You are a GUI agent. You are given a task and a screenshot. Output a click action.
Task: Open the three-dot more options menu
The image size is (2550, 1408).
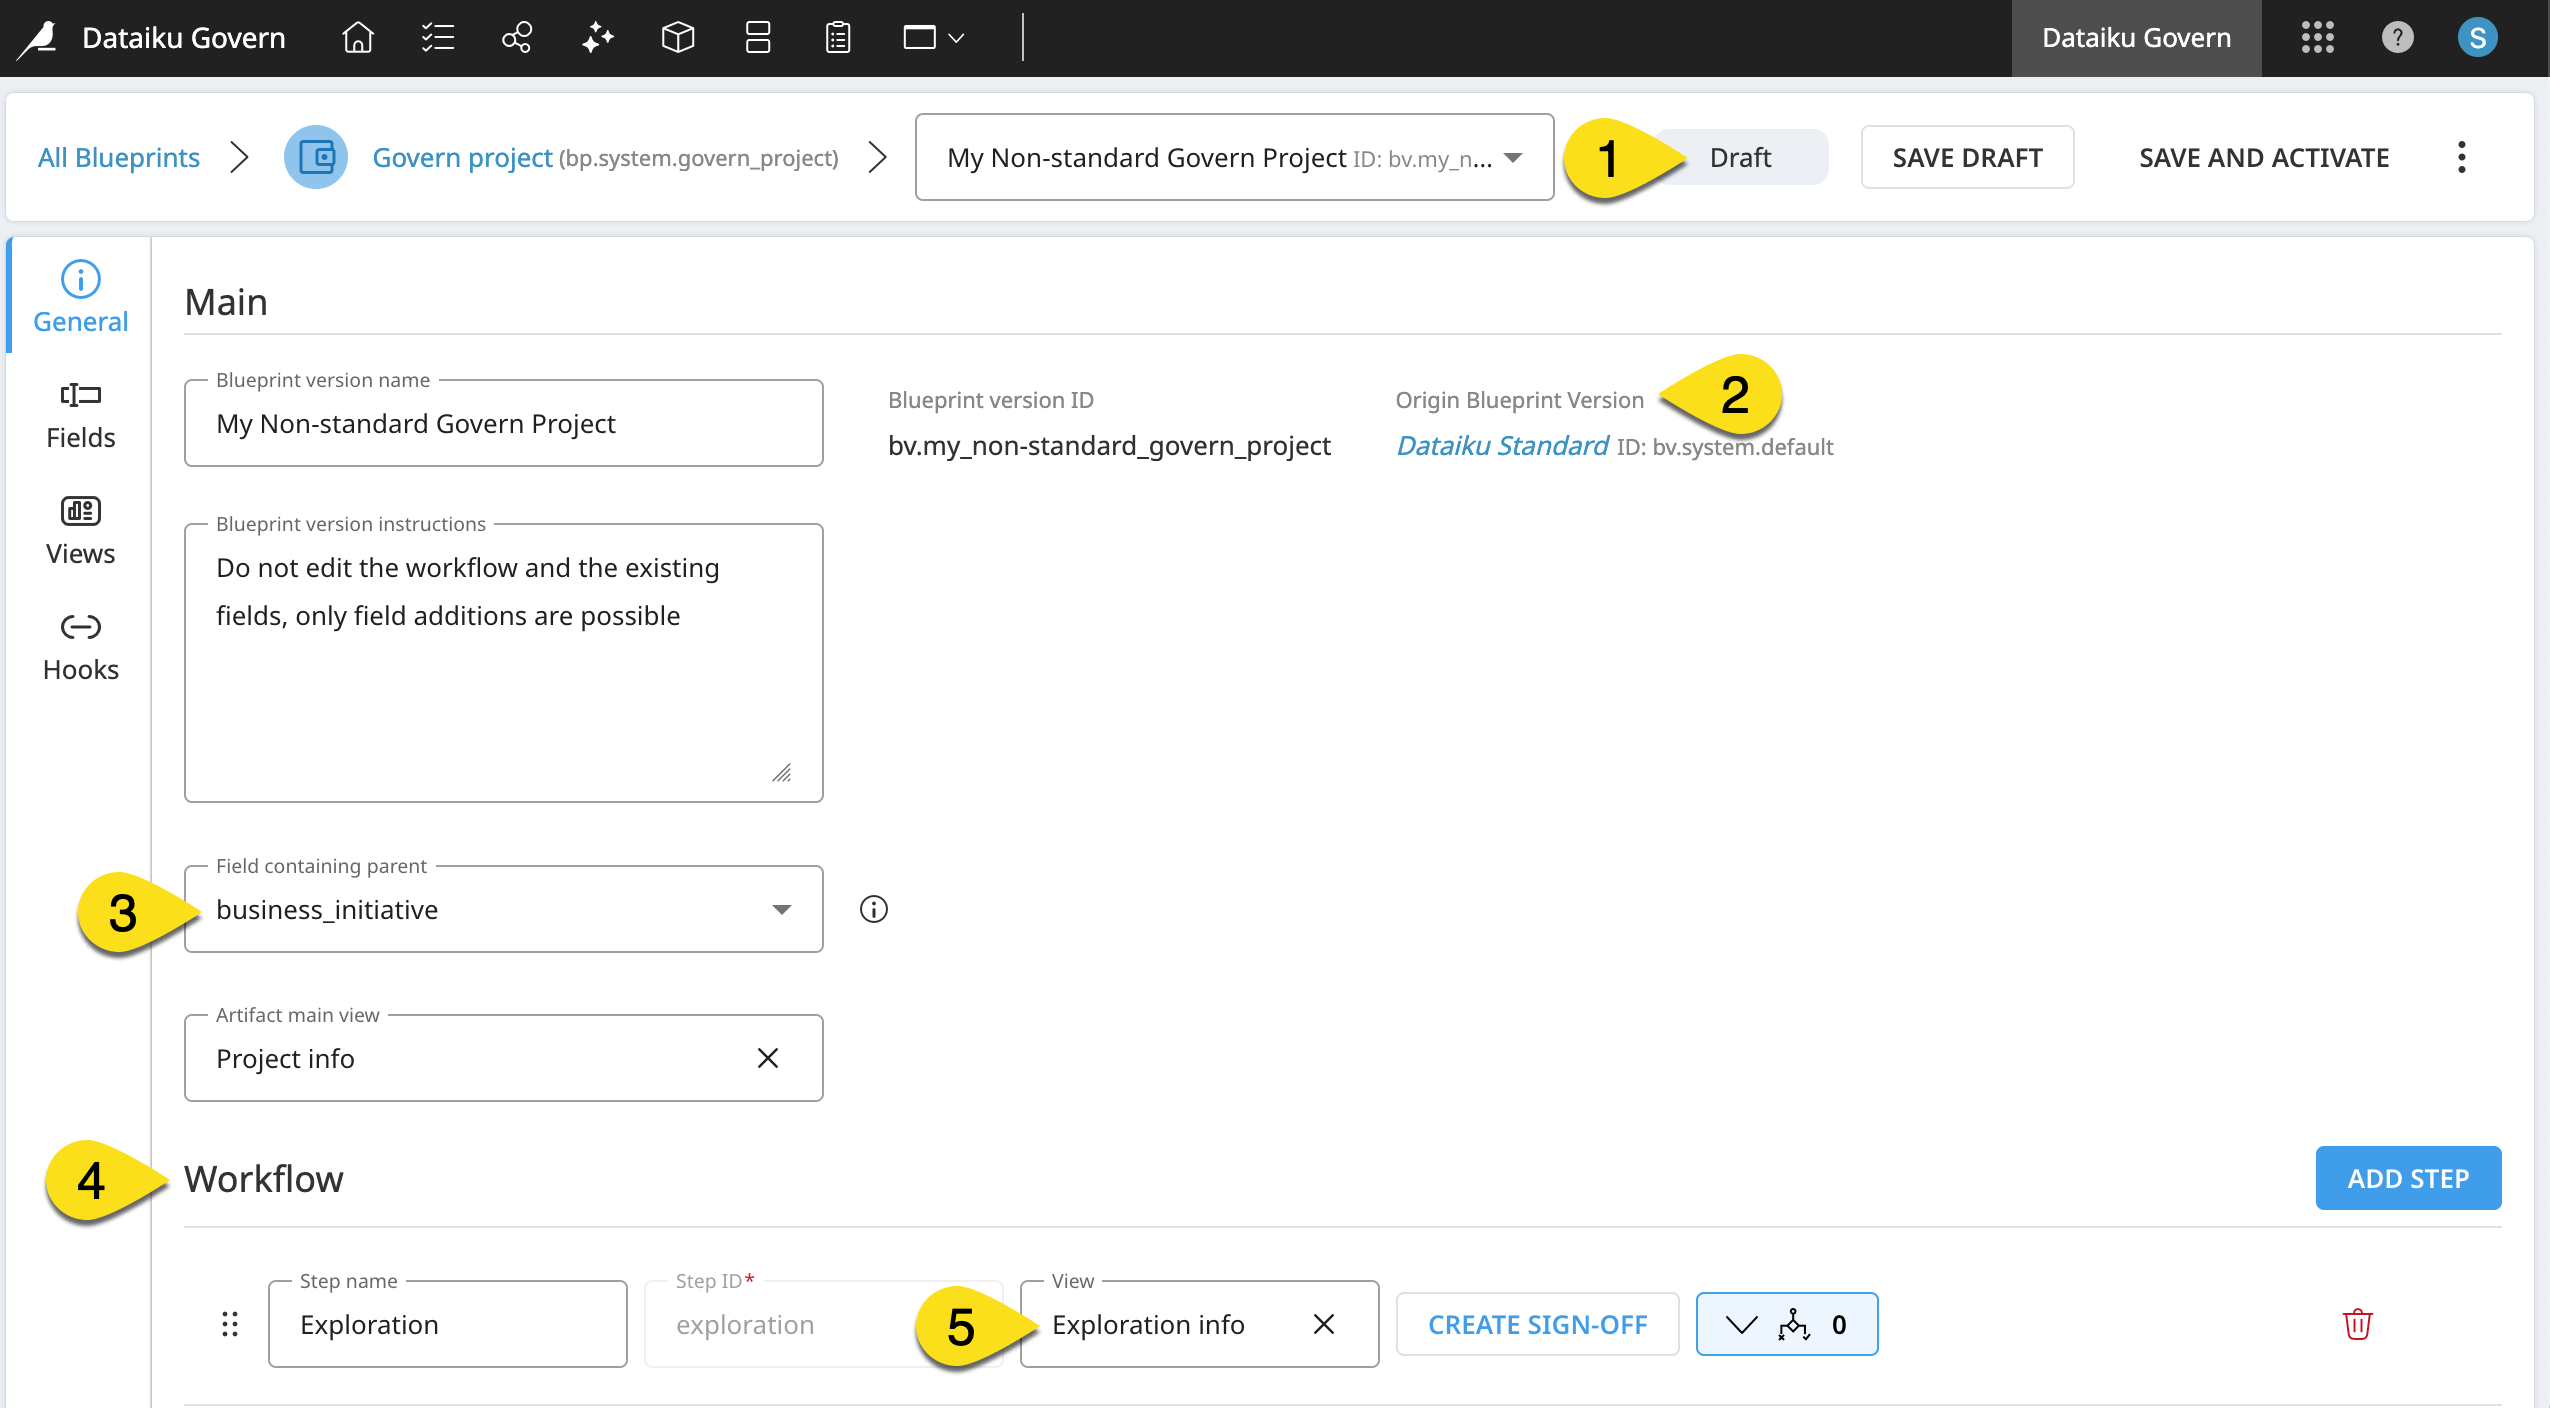click(2462, 157)
